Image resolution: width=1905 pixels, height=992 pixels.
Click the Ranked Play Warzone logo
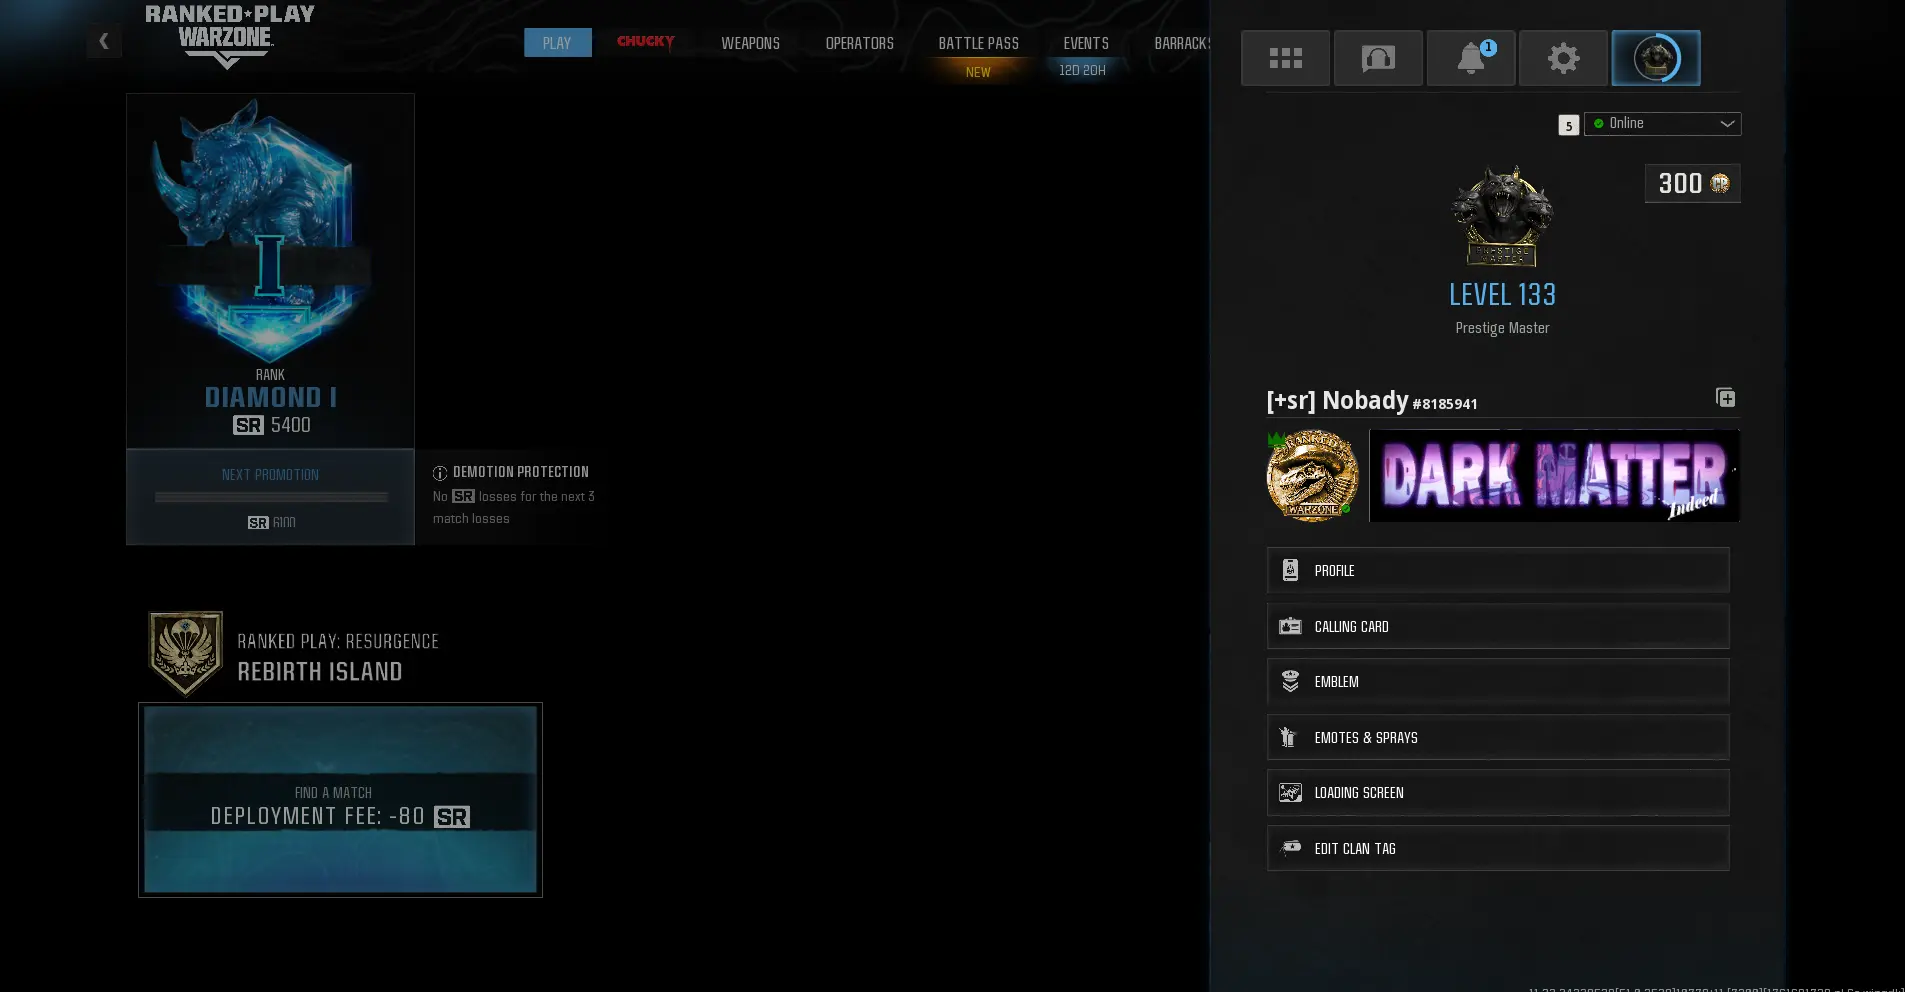(x=229, y=36)
